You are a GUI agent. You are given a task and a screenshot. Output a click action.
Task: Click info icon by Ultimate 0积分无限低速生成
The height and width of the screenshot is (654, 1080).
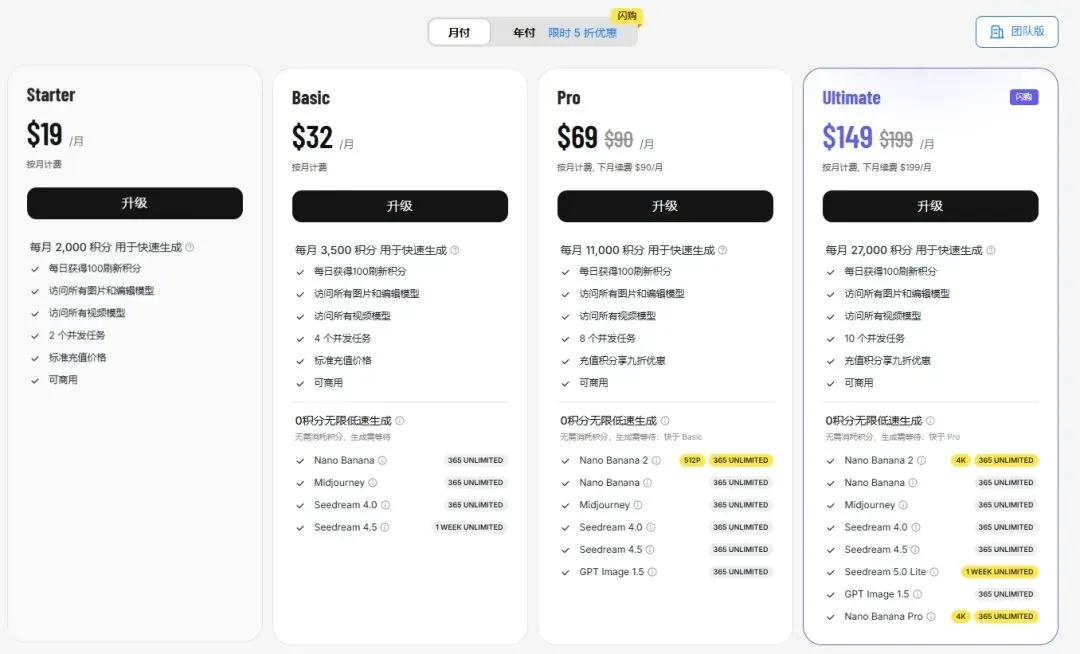click(930, 421)
